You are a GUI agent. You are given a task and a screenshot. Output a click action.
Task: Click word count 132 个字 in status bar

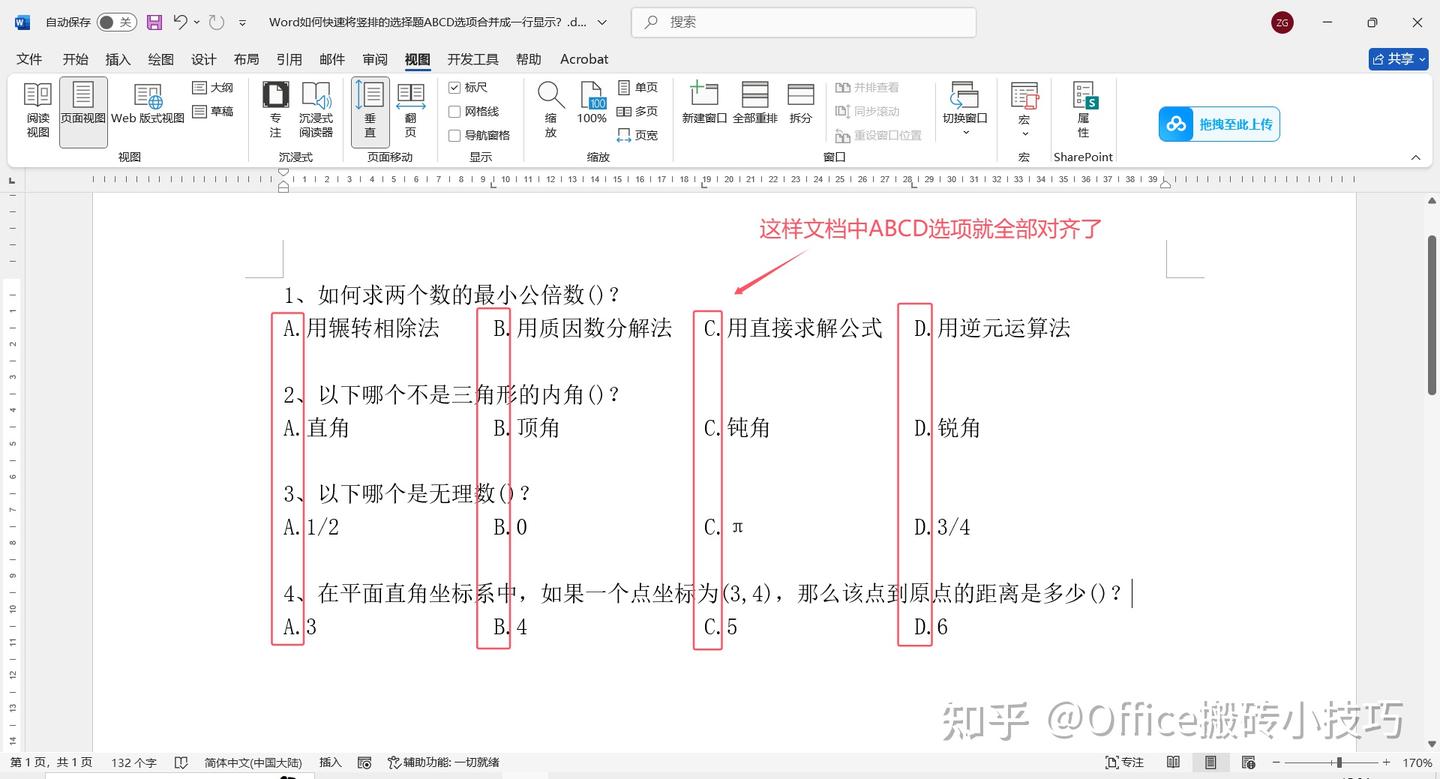click(x=133, y=762)
